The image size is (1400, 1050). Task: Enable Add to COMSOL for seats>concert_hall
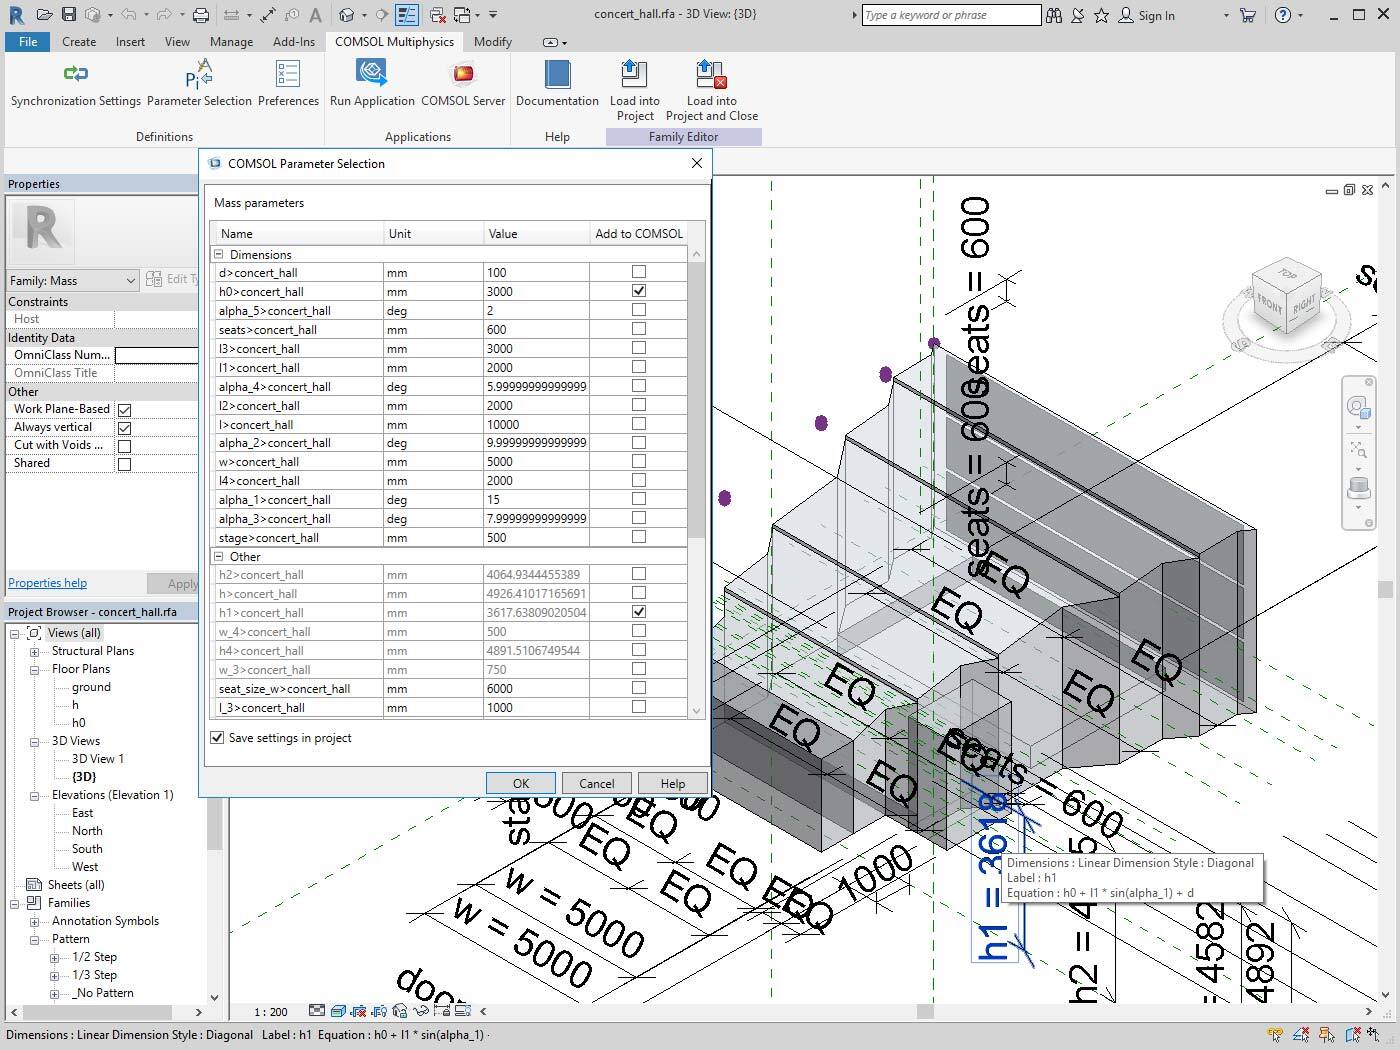[x=638, y=328]
